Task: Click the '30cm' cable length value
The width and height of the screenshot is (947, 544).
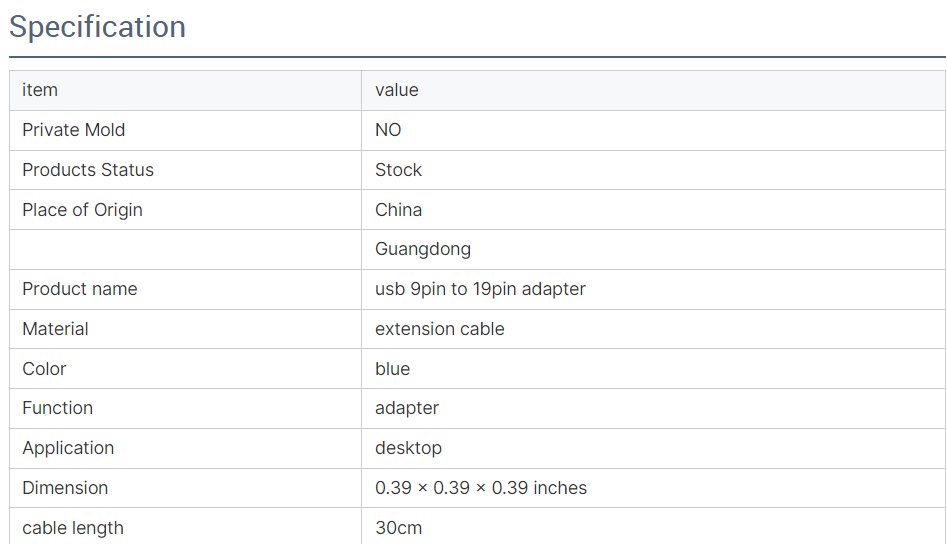Action: (398, 527)
